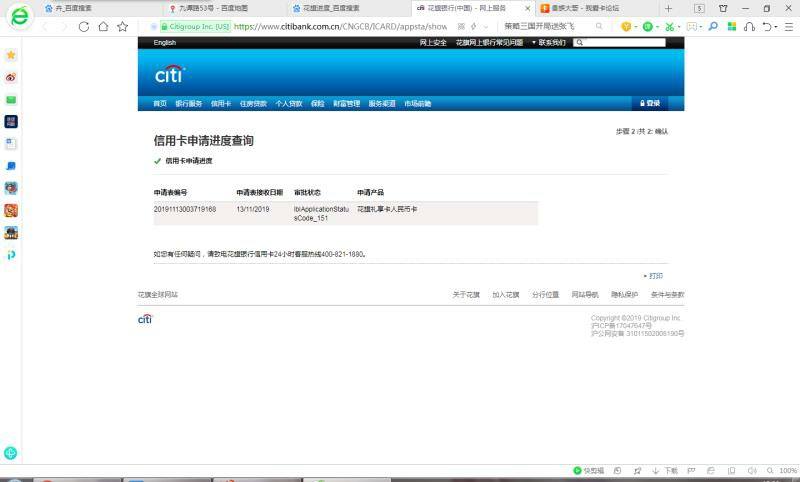Open 花旗网上银行常见问题 link
The width and height of the screenshot is (800, 482).
point(489,43)
